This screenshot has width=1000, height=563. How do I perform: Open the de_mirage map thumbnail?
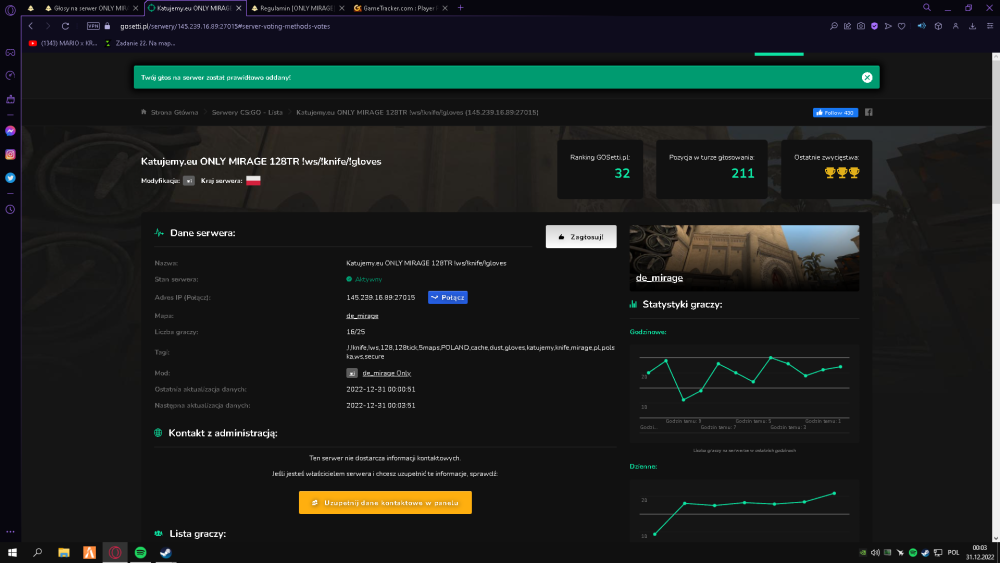coord(744,258)
